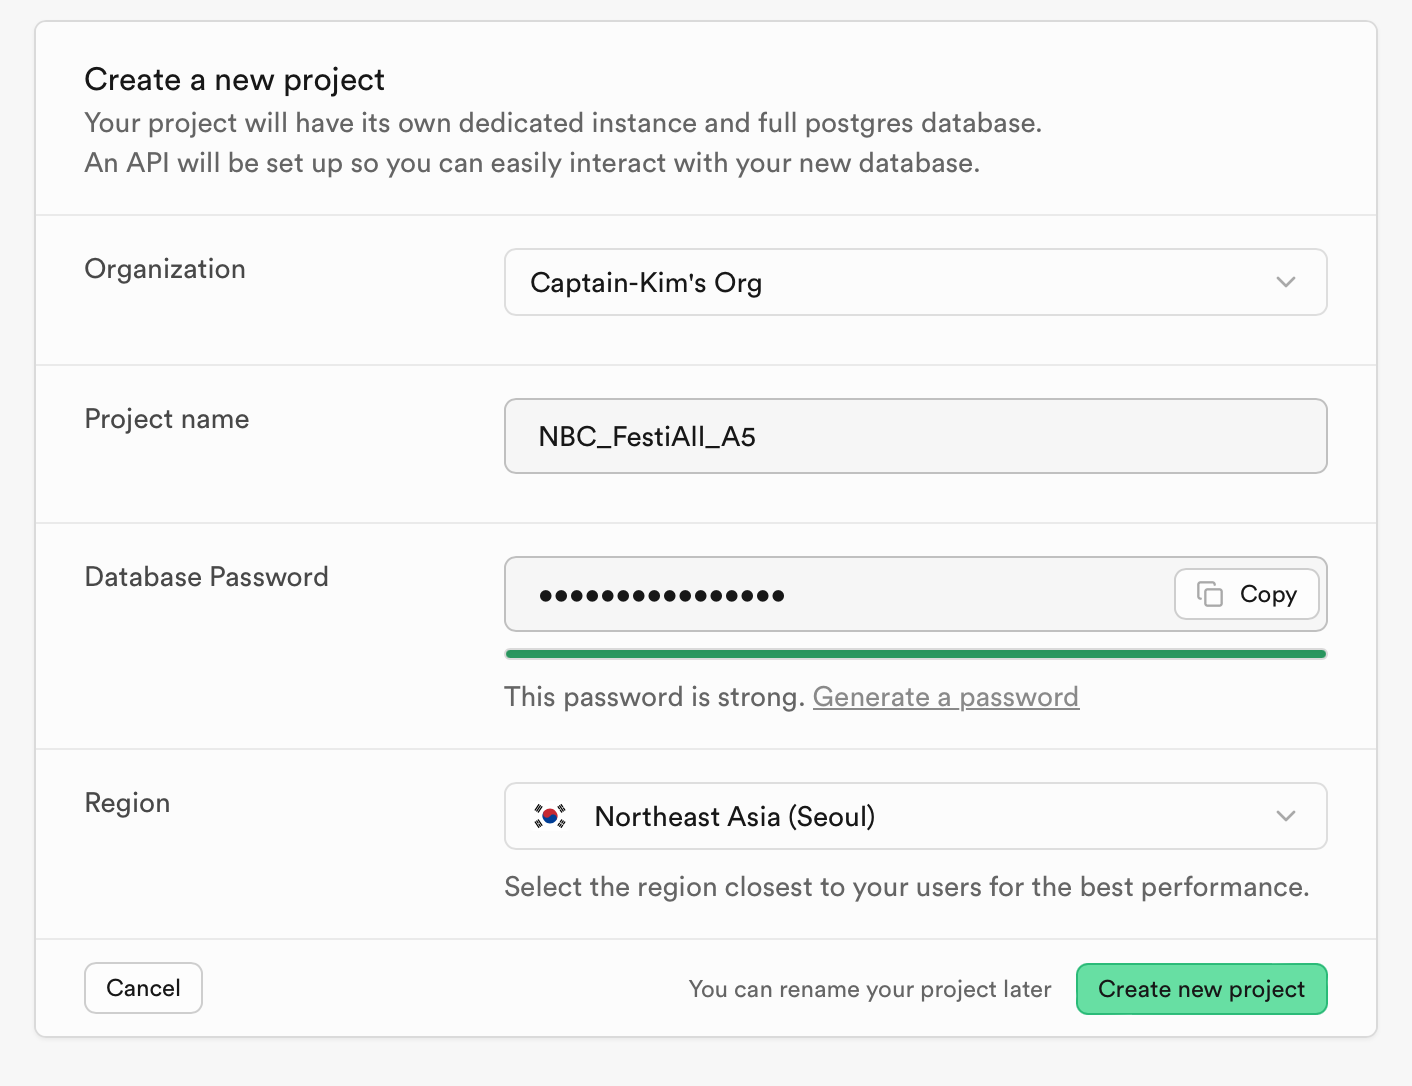The height and width of the screenshot is (1086, 1412).
Task: Click the Organization field label
Action: pyautogui.click(x=165, y=269)
